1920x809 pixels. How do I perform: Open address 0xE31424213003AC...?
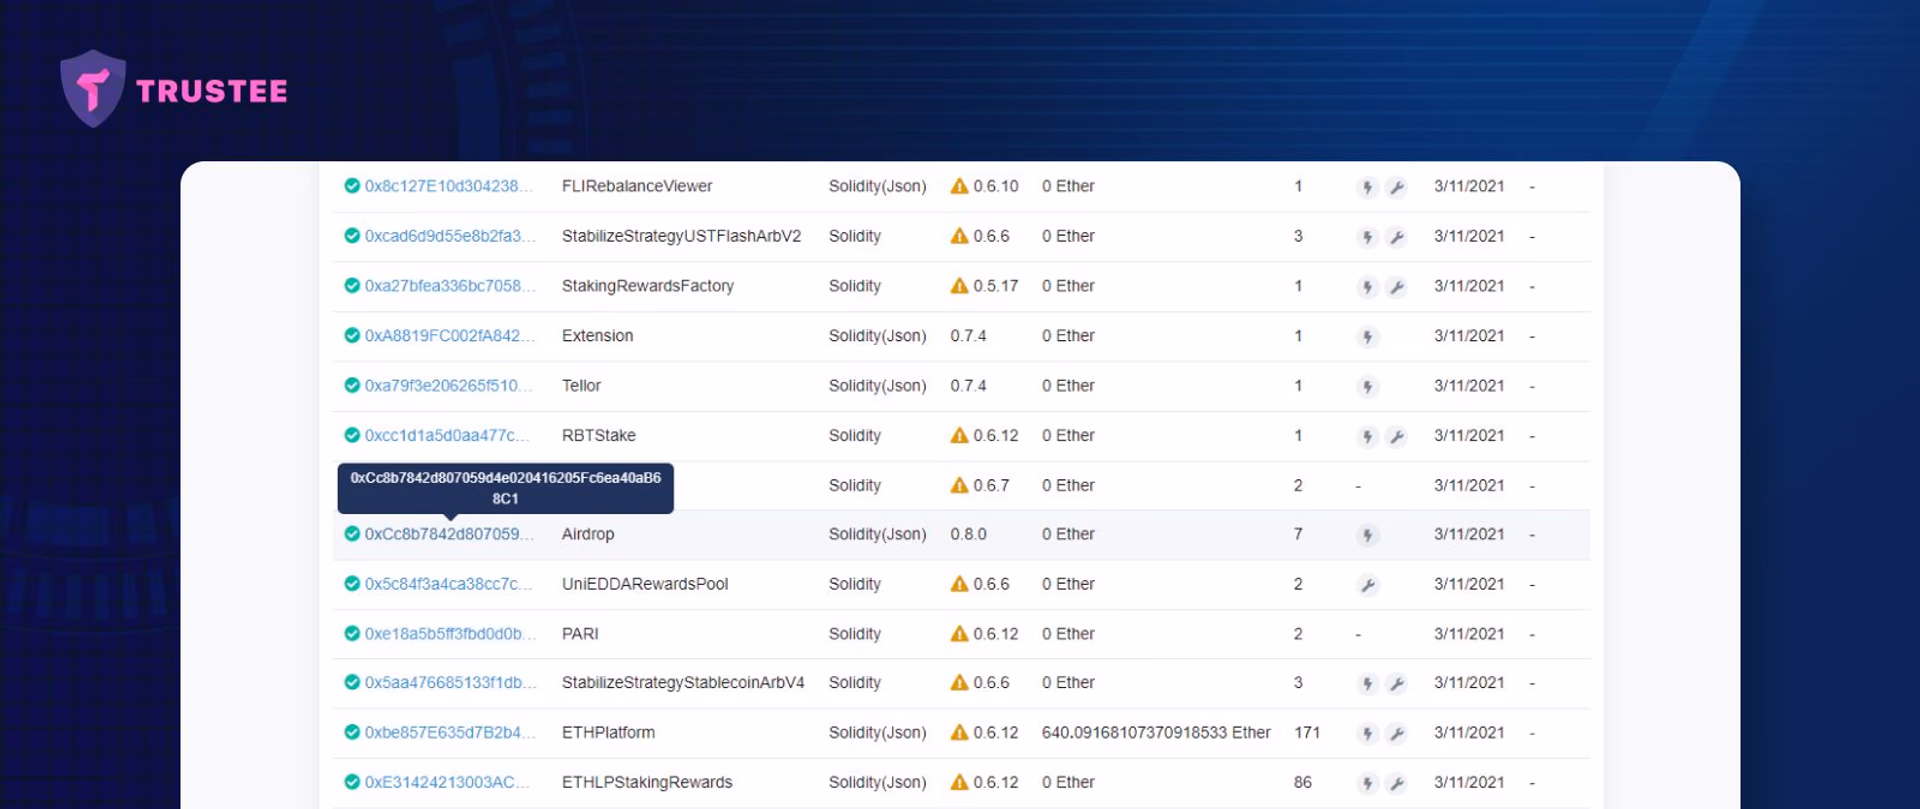pos(447,782)
